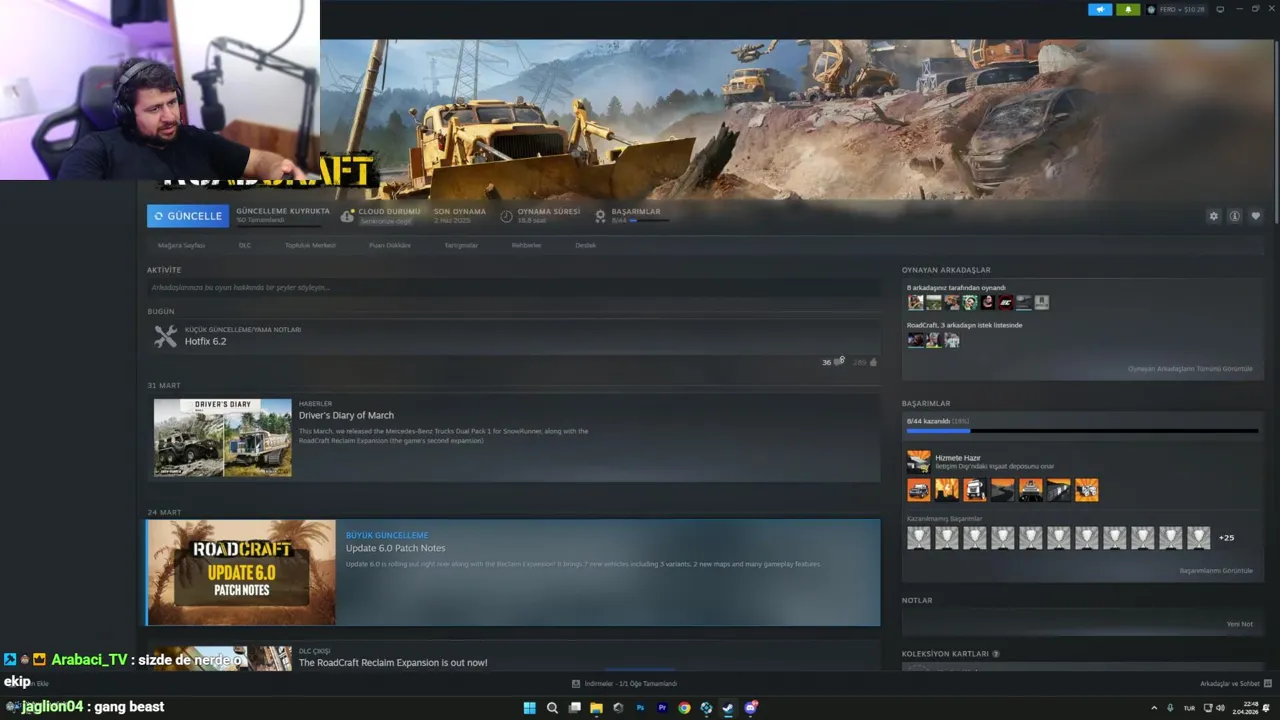The width and height of the screenshot is (1280, 720).
Task: Click the achievements progress bar
Action: tap(1082, 431)
